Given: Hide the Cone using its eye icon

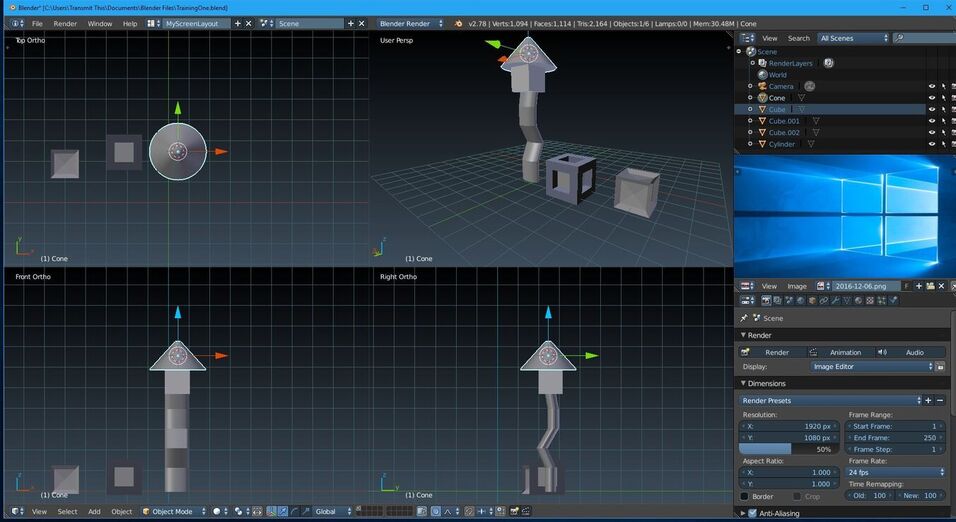Looking at the screenshot, I should pos(932,98).
